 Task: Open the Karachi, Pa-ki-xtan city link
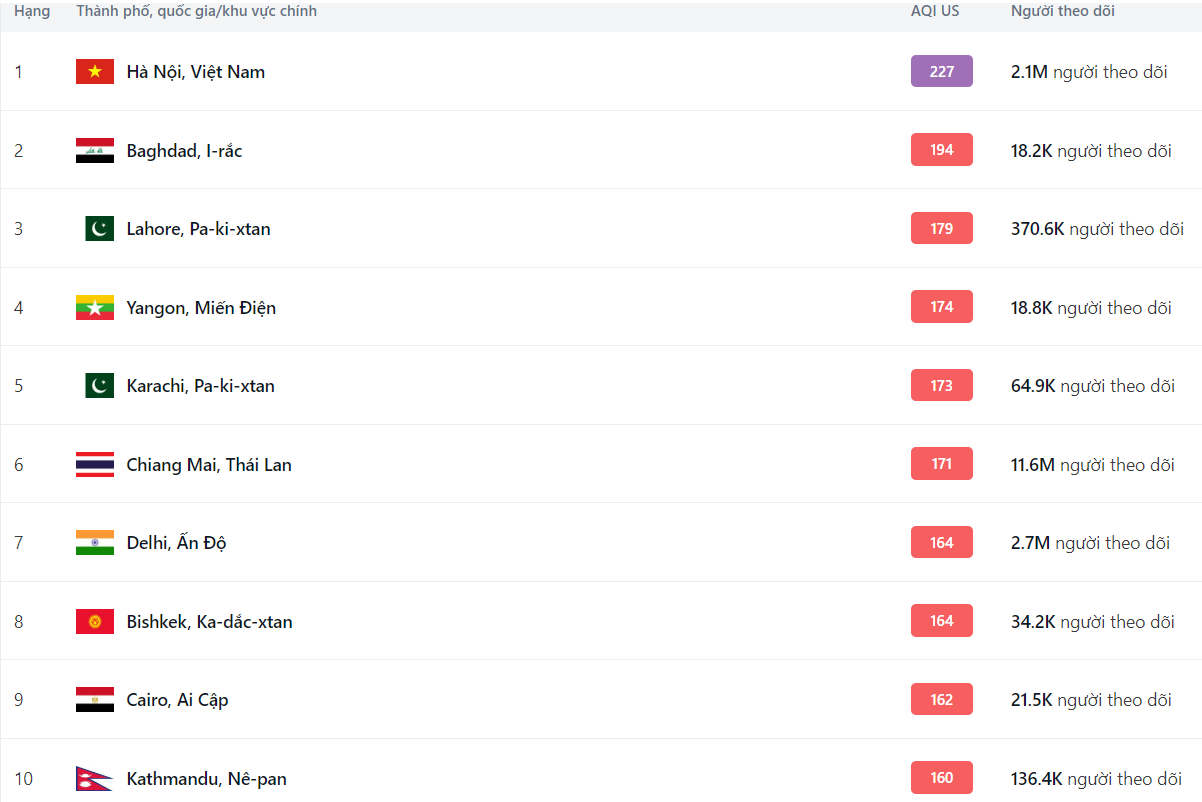coord(200,386)
